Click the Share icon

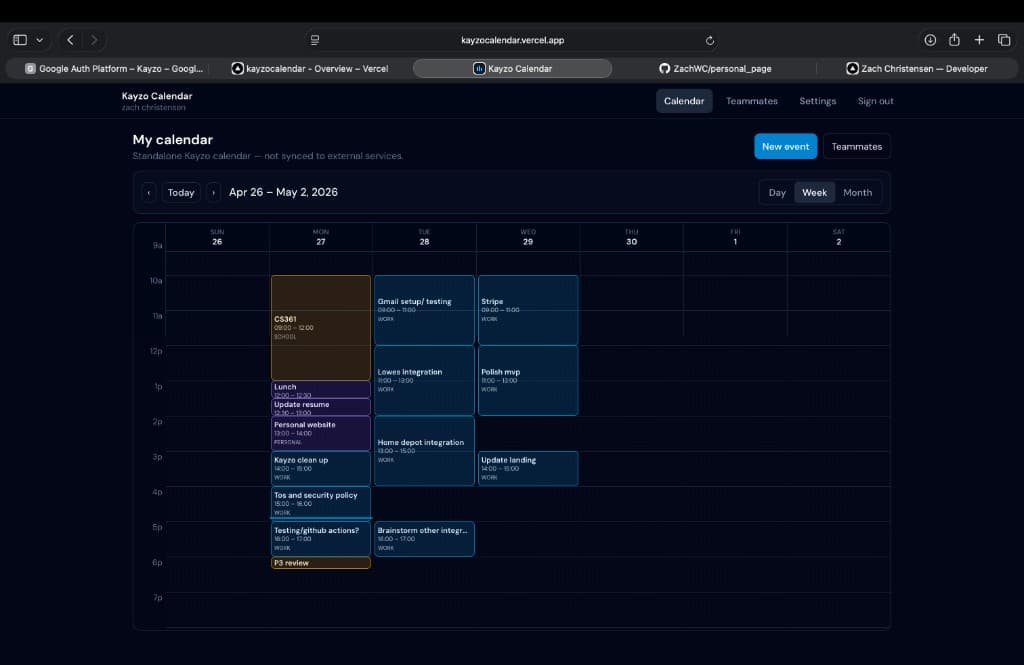coord(953,39)
